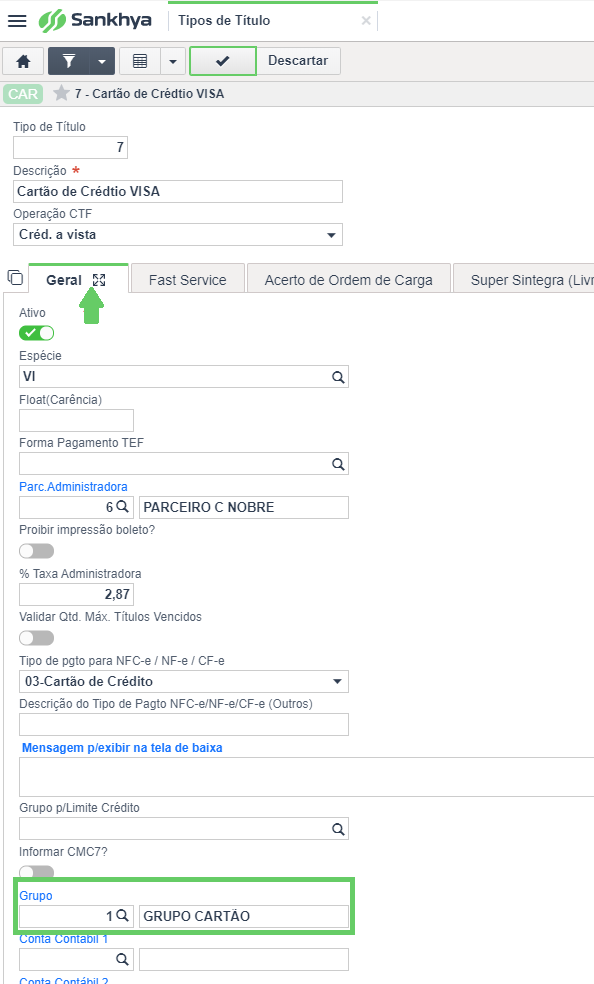
Task: Edit the Descrição field
Action: point(178,191)
